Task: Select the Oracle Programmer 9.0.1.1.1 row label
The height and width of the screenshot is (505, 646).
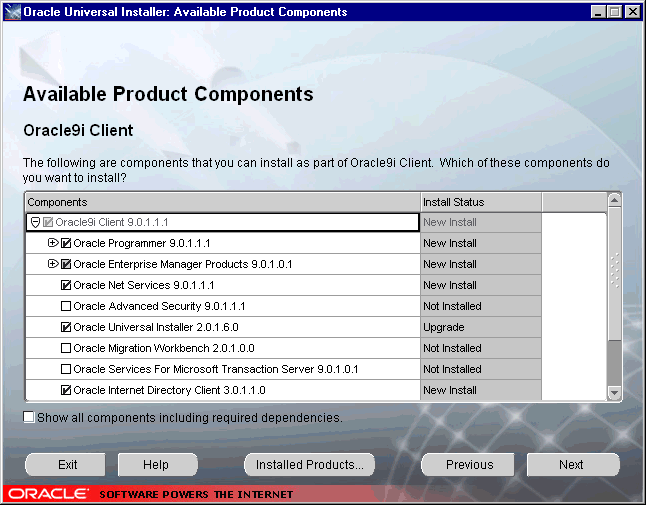Action: point(142,243)
